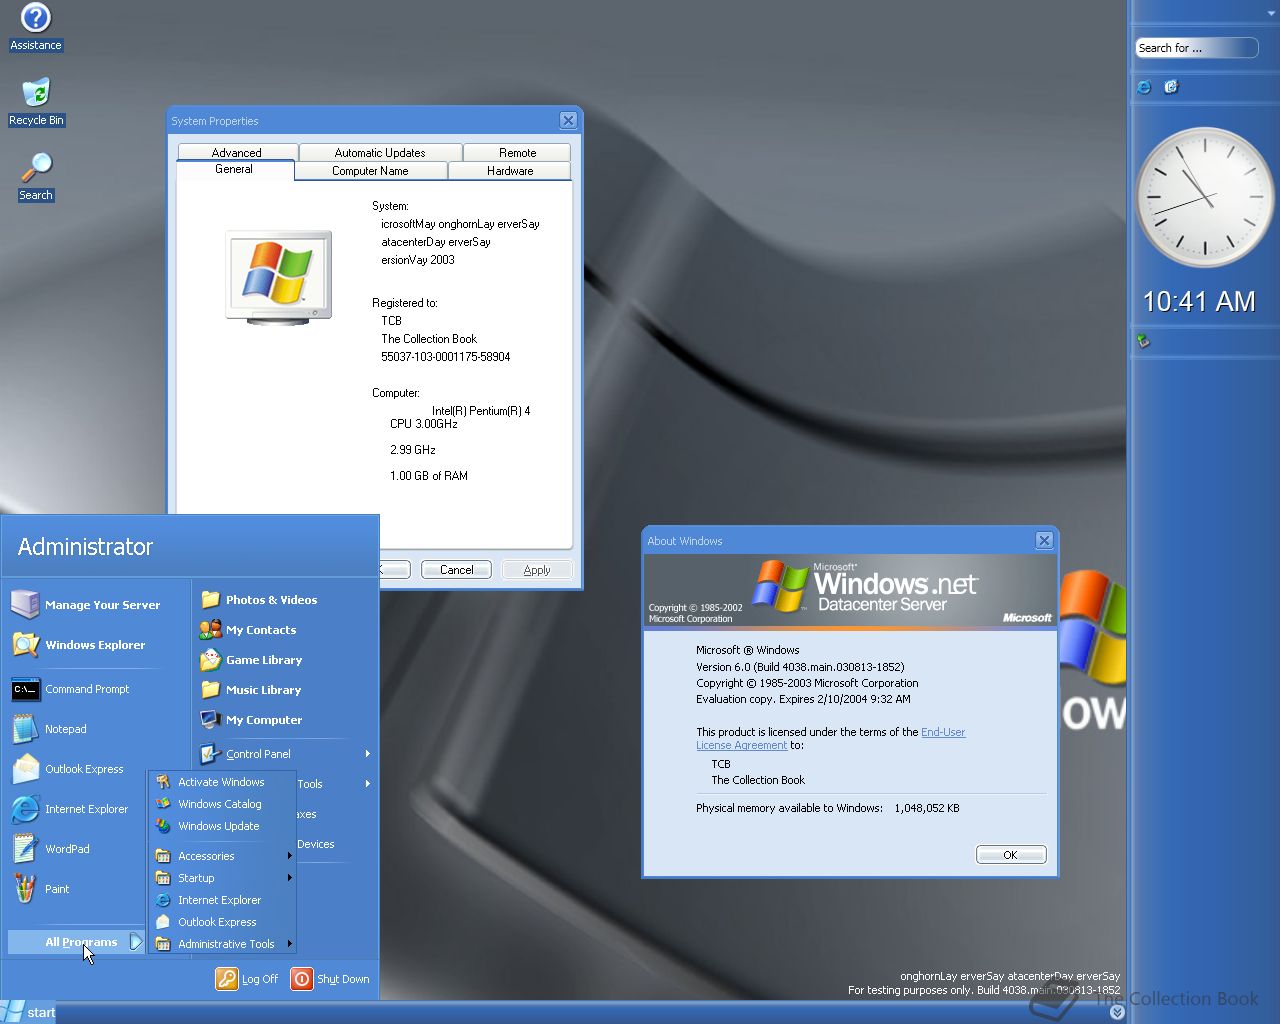Expand the Control Panel submenu

point(368,754)
